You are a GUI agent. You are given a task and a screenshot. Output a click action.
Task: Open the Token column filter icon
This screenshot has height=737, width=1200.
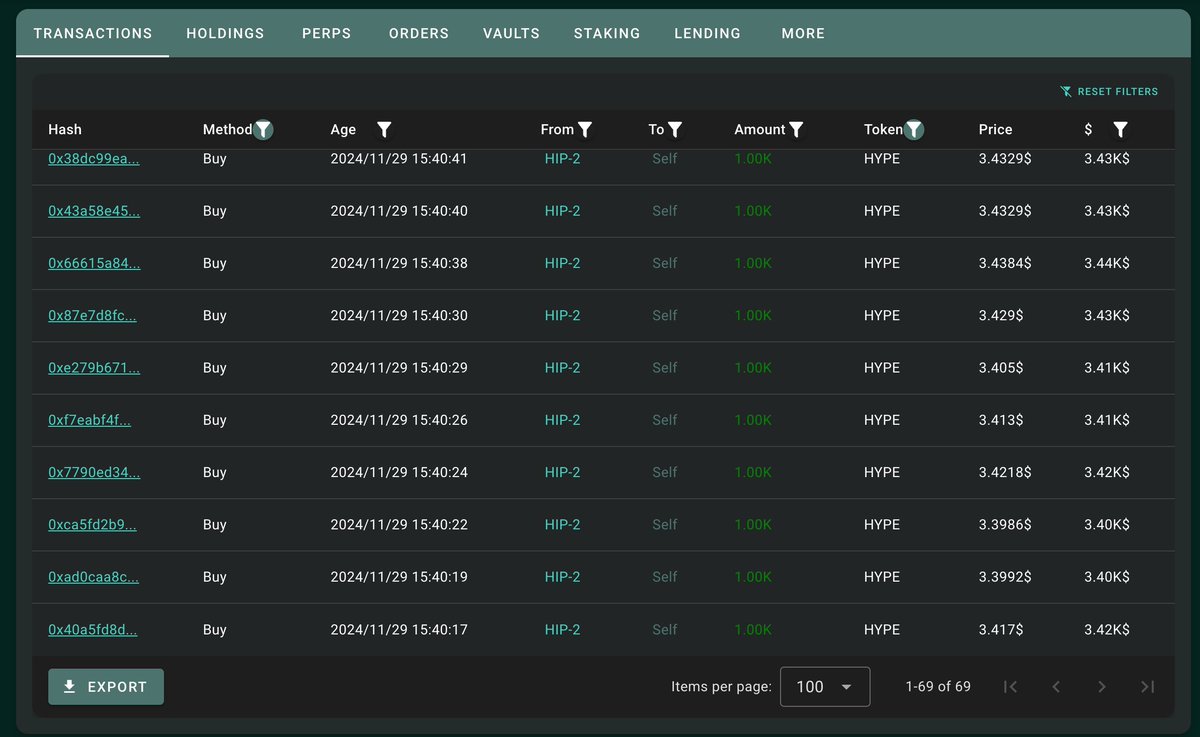point(914,129)
